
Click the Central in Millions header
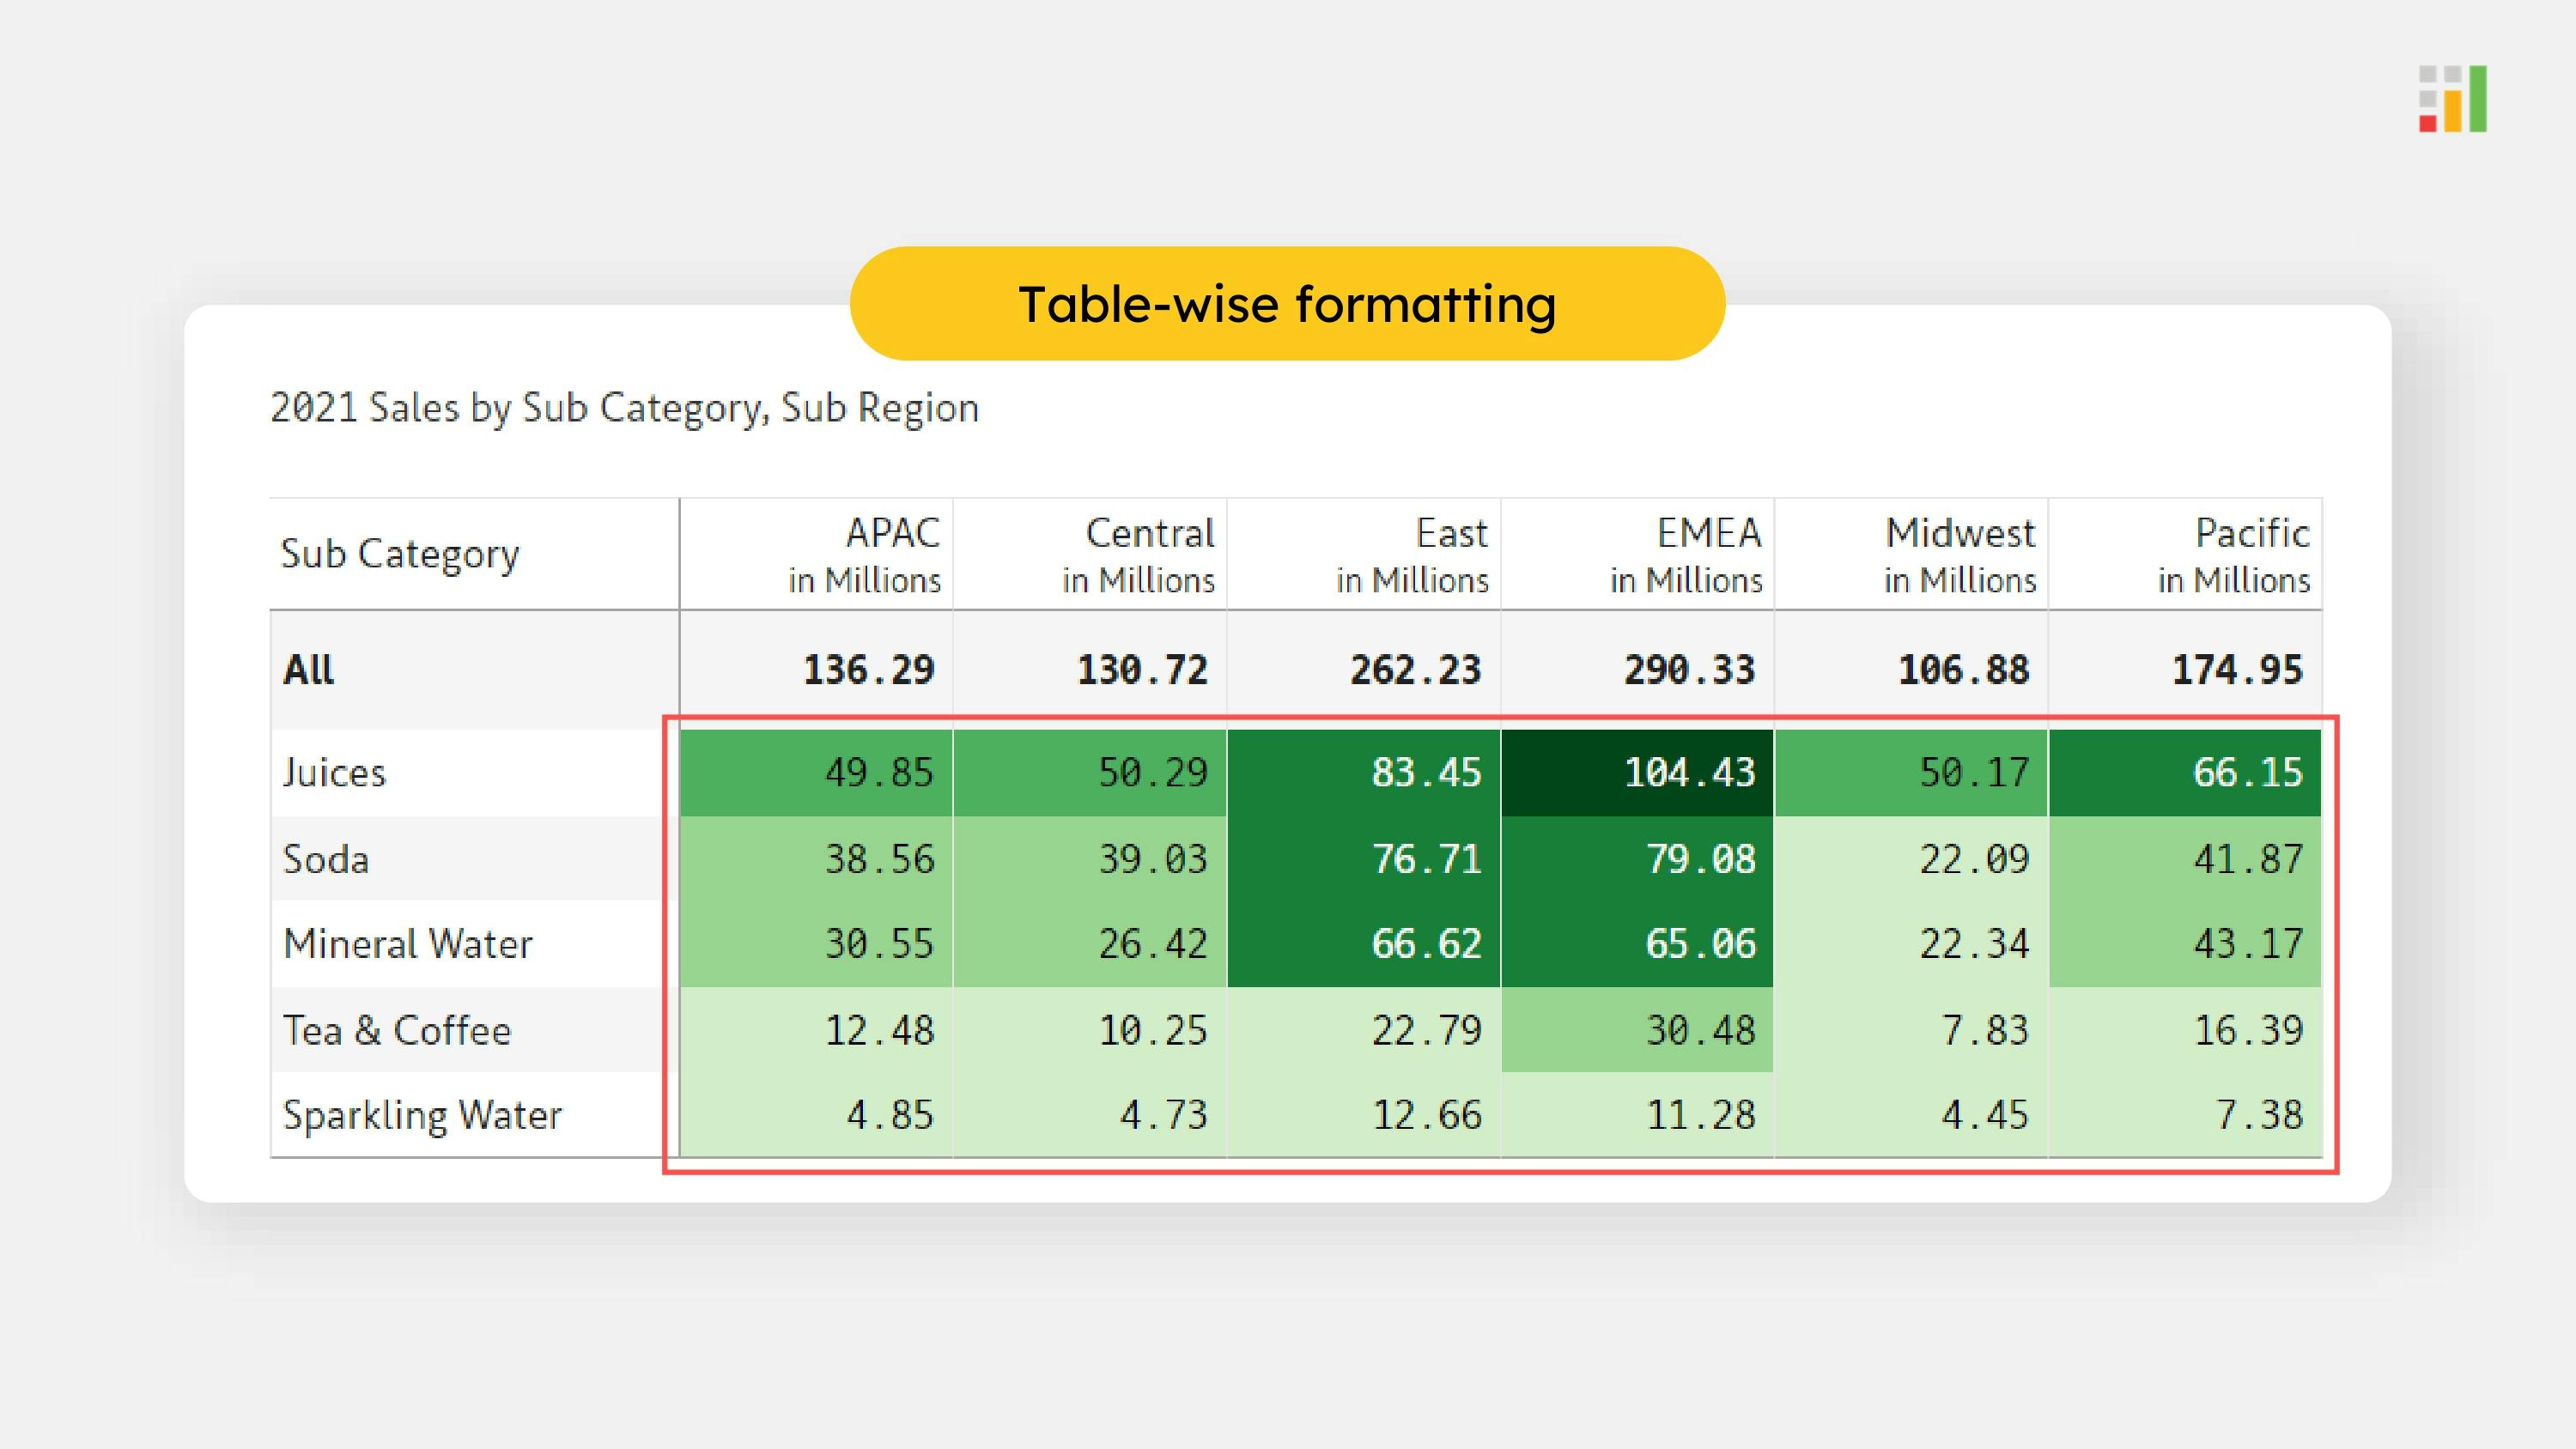(1138, 554)
